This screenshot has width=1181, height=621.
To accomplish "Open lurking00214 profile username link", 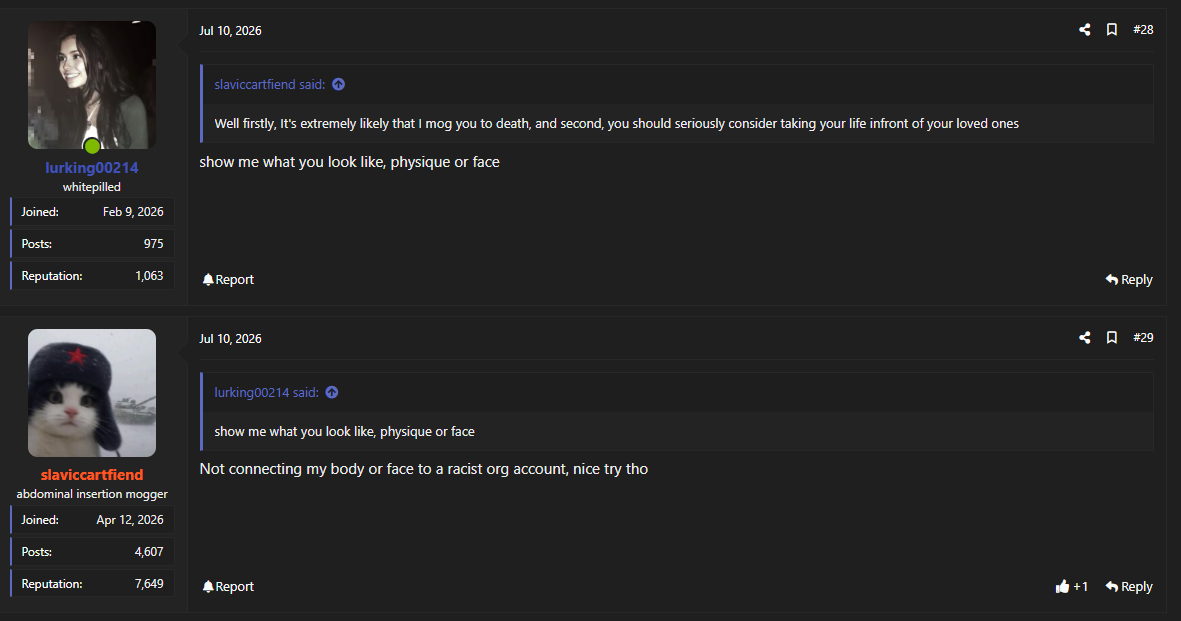I will 92,167.
